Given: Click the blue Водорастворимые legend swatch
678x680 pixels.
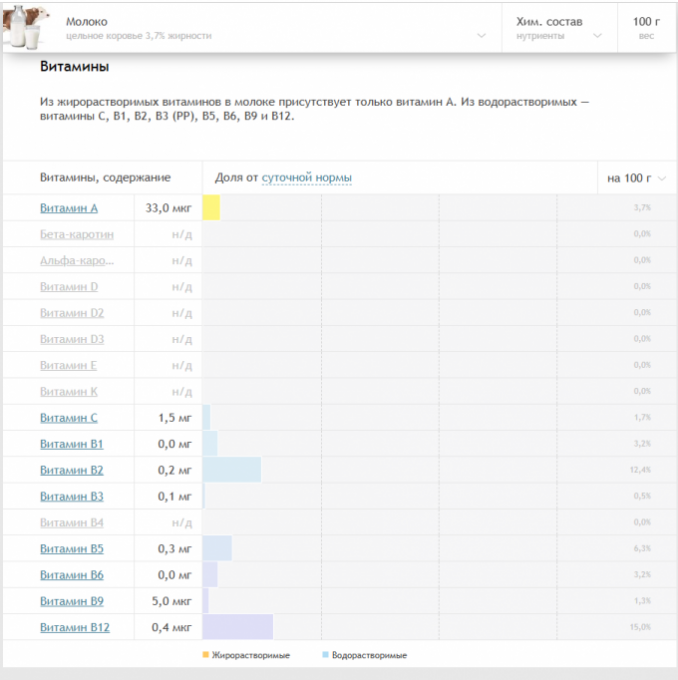Looking at the screenshot, I should click(326, 655).
